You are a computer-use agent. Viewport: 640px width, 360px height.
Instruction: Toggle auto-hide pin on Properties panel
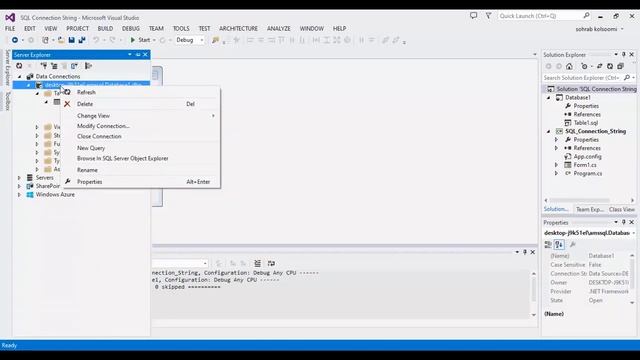[x=624, y=222]
